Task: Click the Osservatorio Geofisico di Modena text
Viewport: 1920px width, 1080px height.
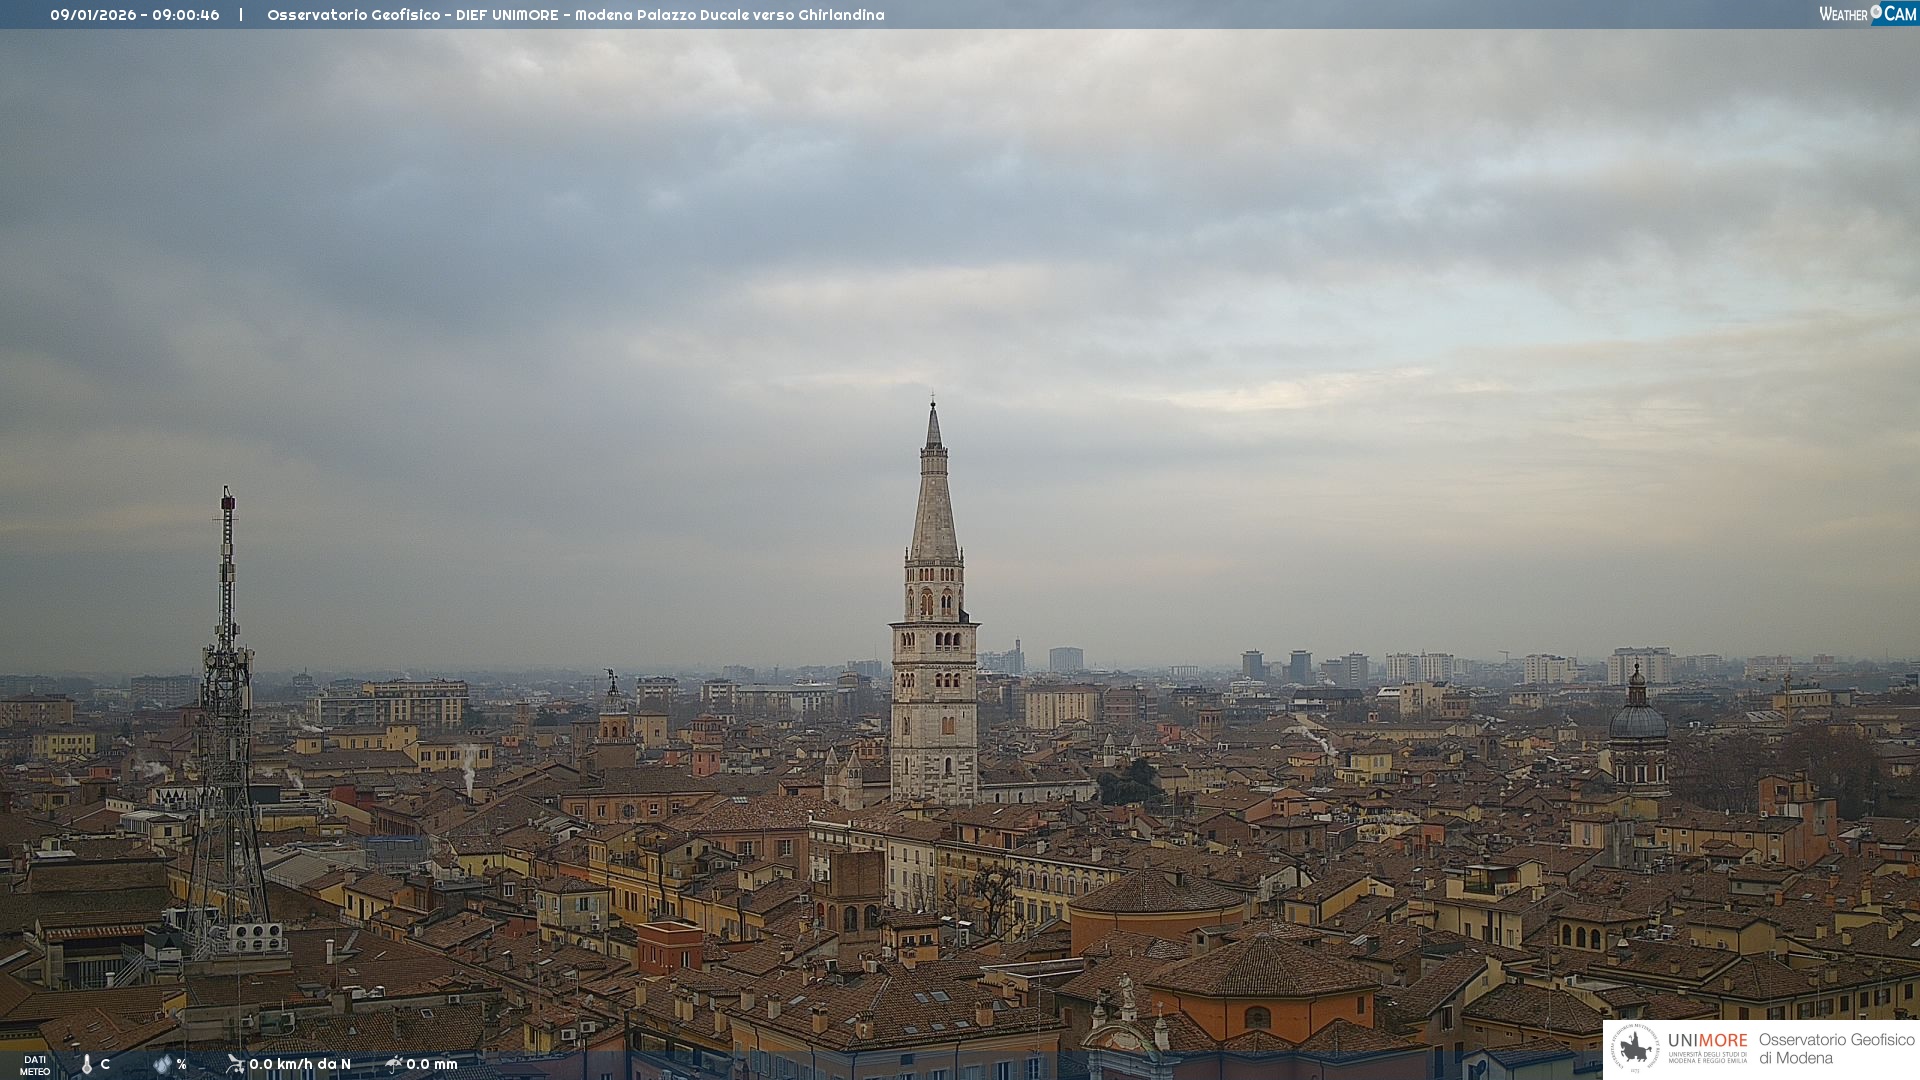Action: (1835, 1048)
